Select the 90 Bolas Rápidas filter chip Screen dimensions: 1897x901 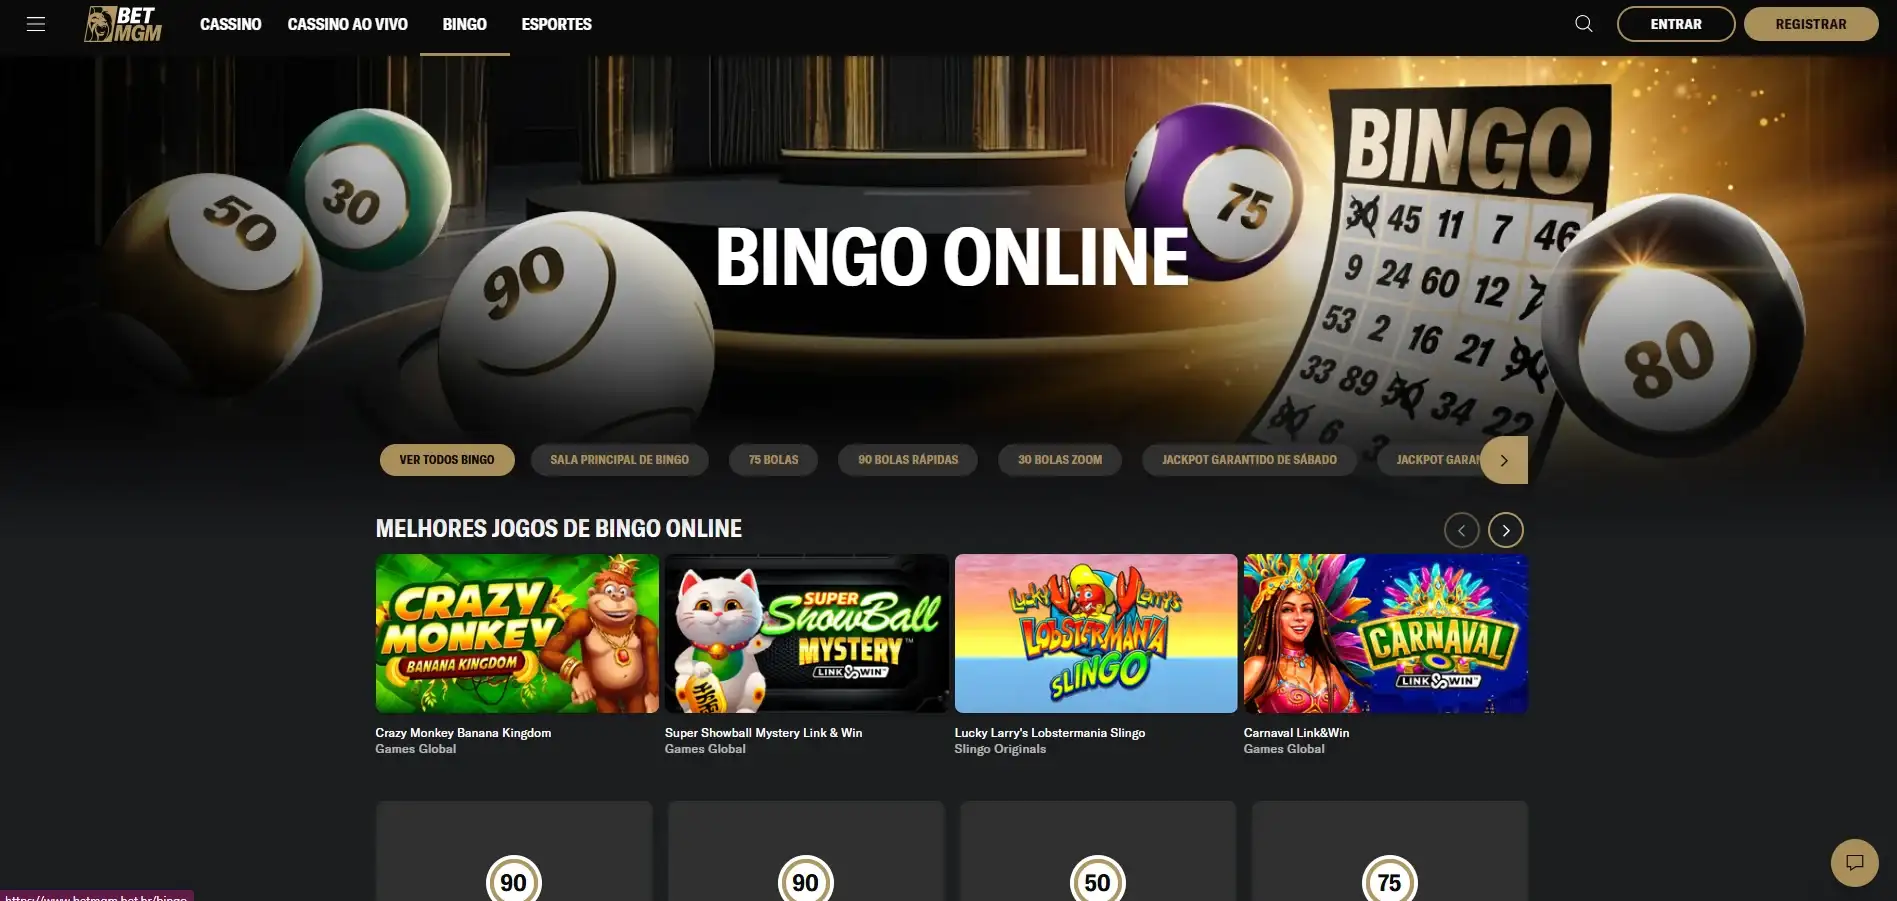click(908, 460)
